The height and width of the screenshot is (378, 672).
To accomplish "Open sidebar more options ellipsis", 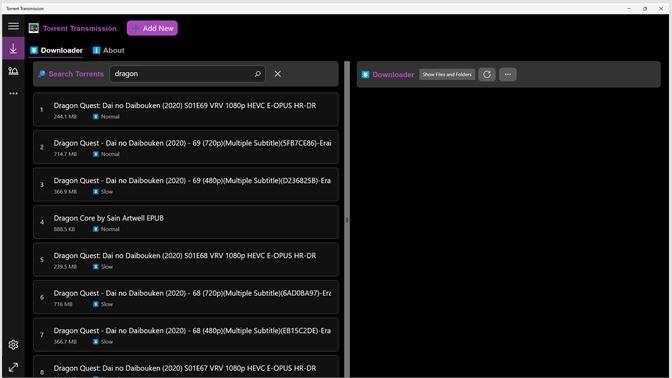I will tap(13, 93).
